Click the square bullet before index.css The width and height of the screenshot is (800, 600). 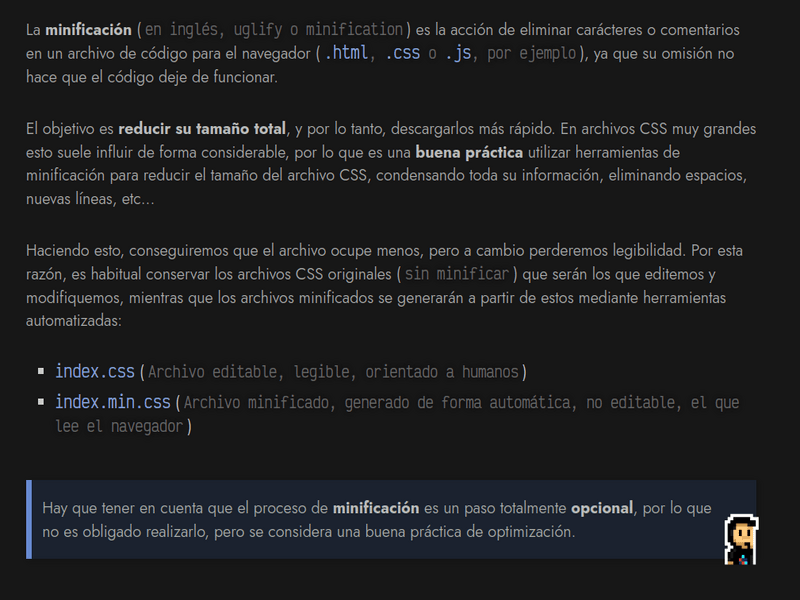[41, 371]
